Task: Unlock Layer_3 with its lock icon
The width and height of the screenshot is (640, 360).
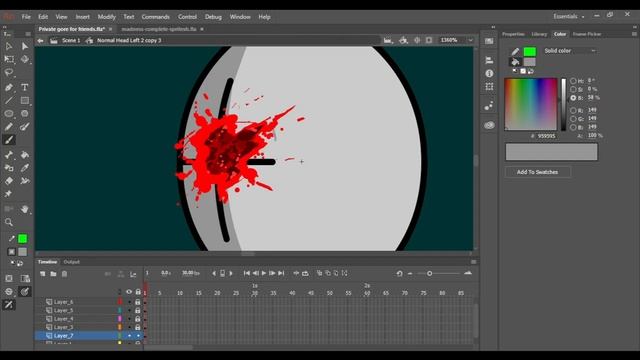Action: [138, 327]
